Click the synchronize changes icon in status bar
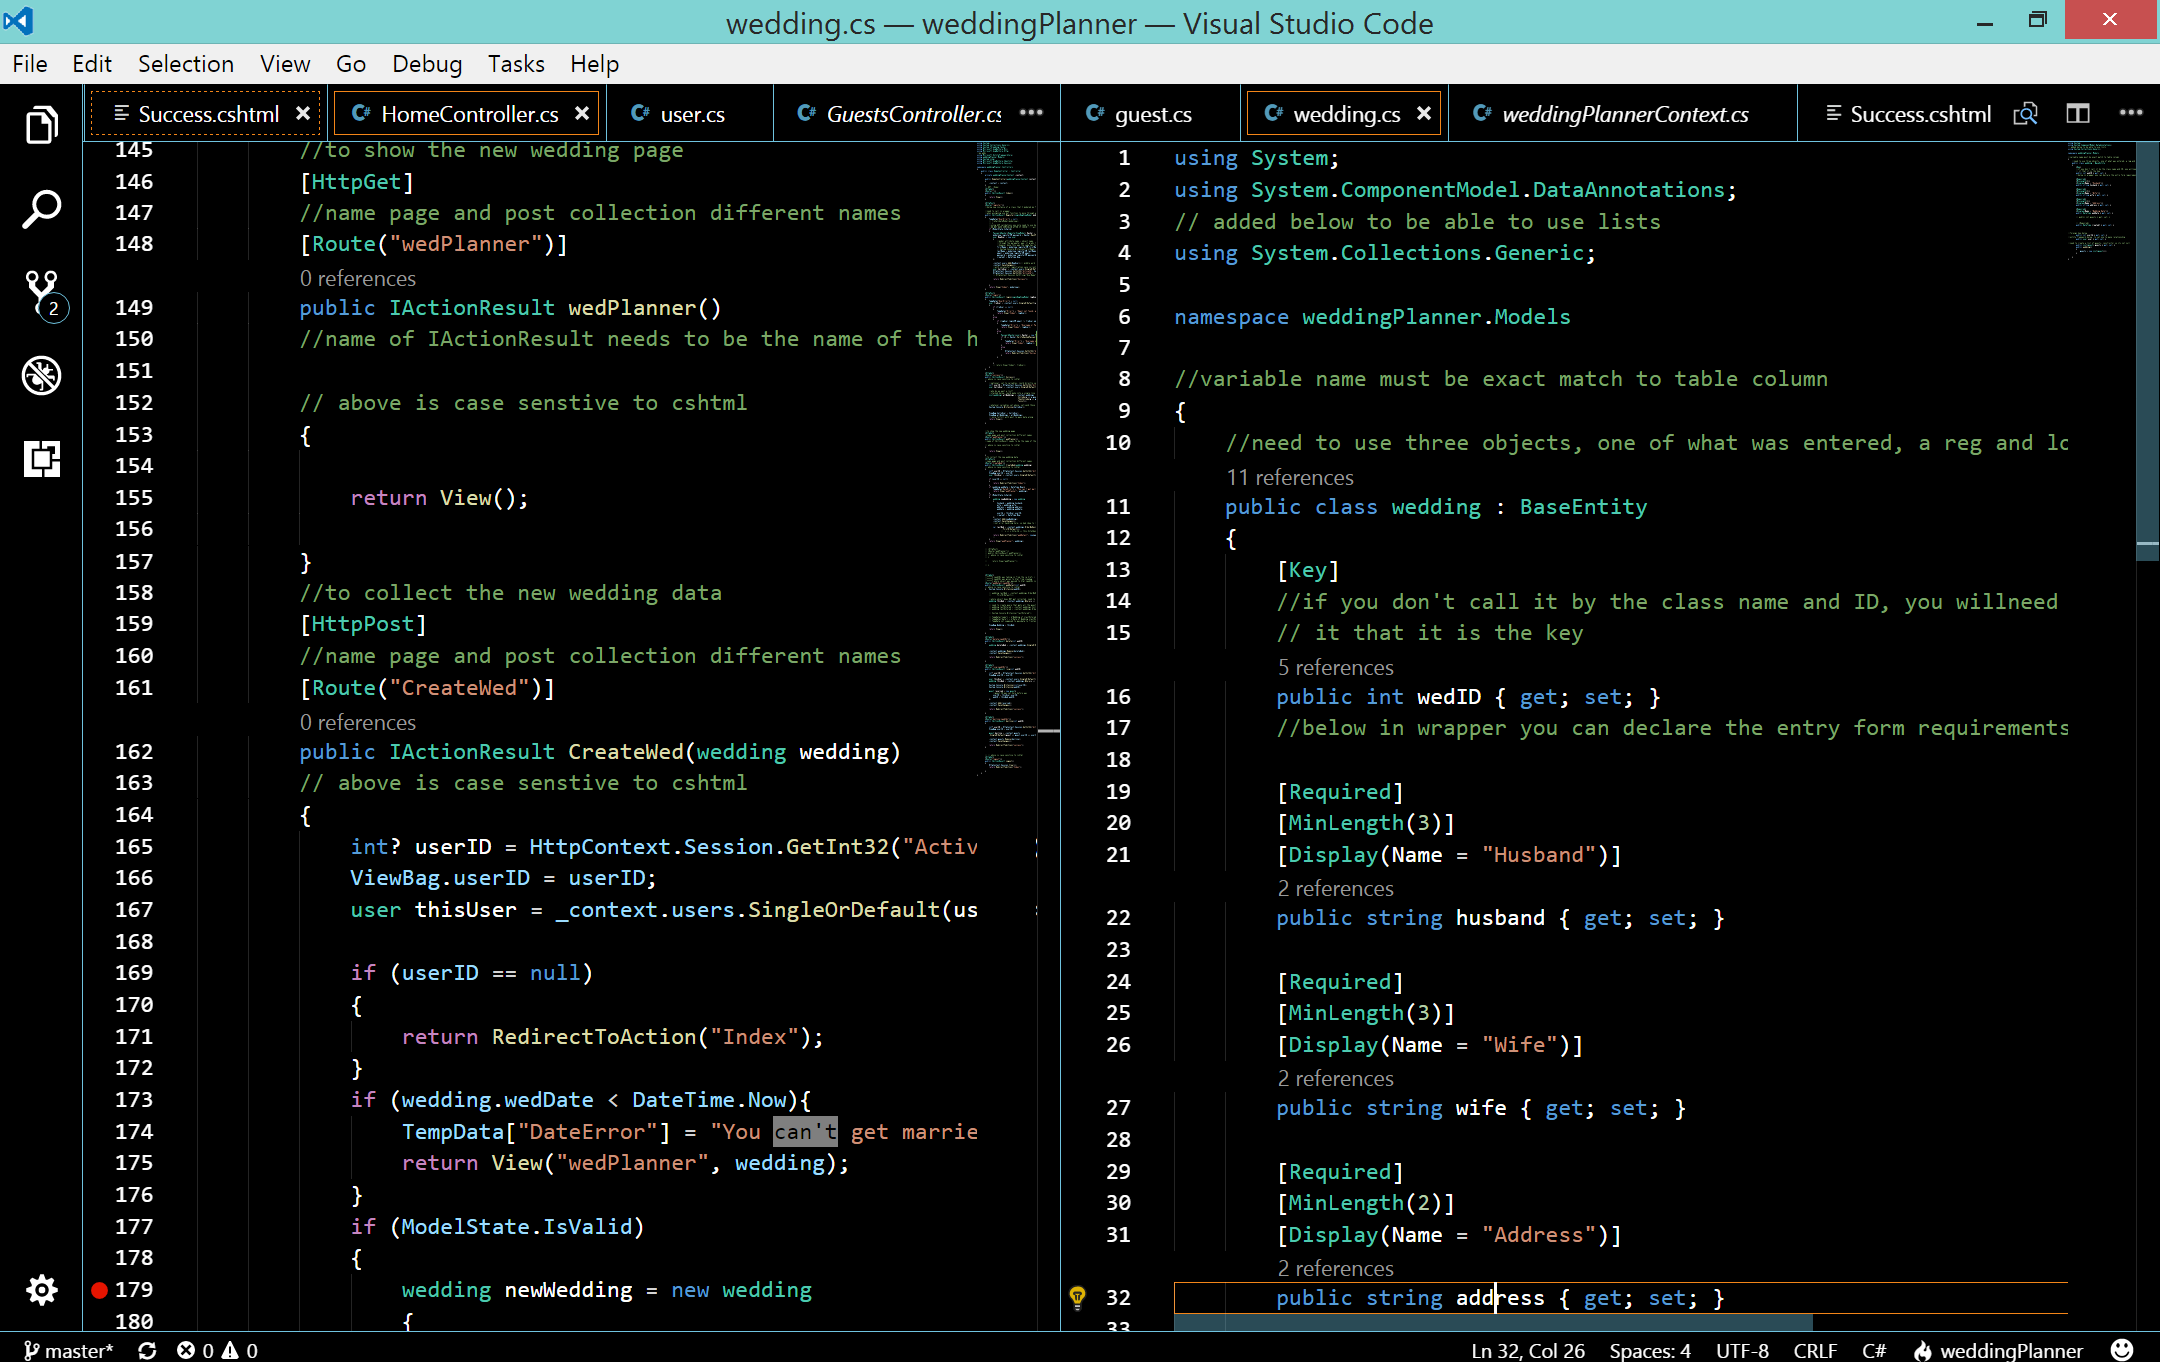The height and width of the screenshot is (1362, 2160). pos(147,1350)
